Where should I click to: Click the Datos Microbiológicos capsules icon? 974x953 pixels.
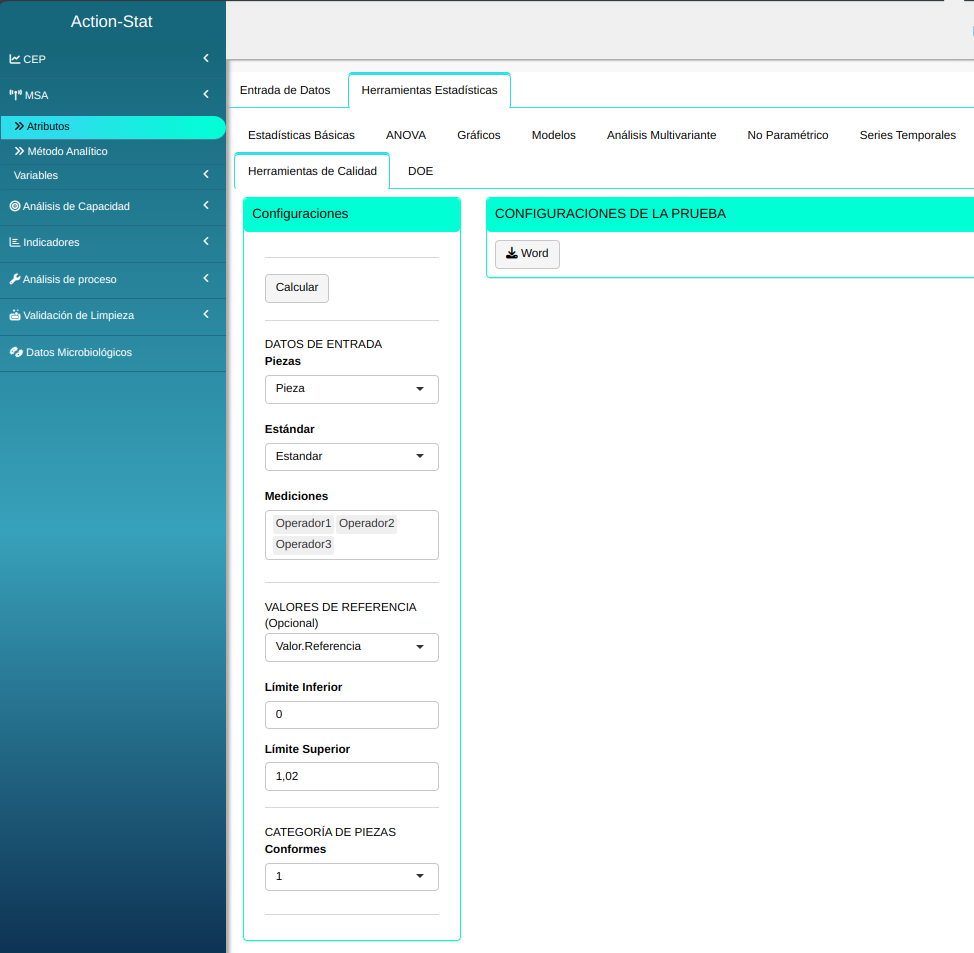click(16, 352)
